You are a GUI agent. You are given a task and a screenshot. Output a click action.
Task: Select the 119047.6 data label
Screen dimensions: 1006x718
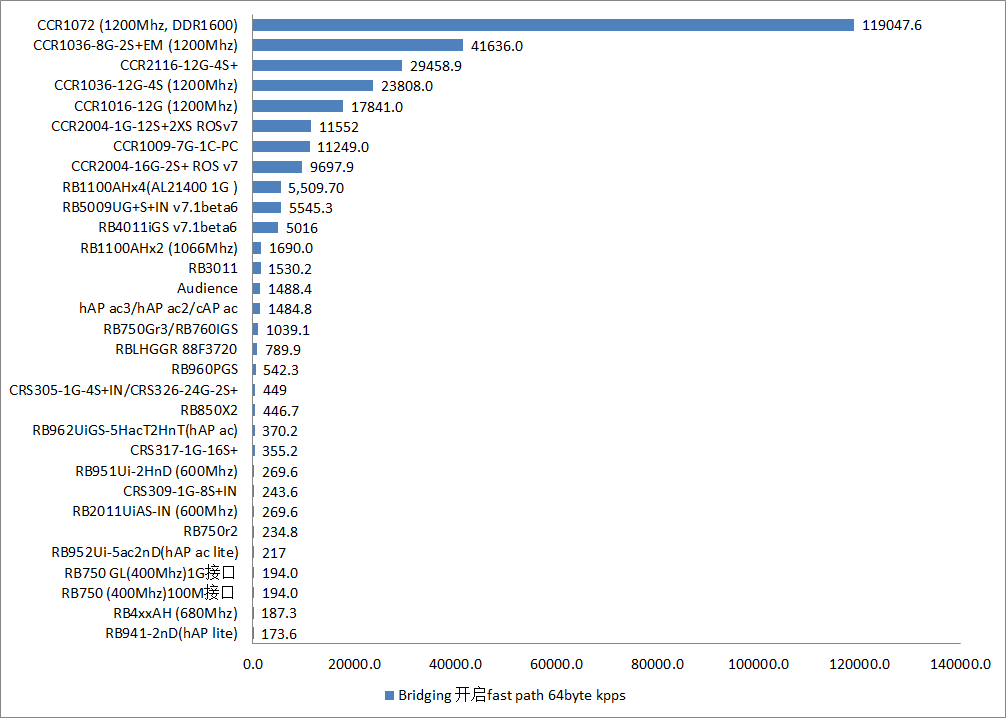(892, 25)
